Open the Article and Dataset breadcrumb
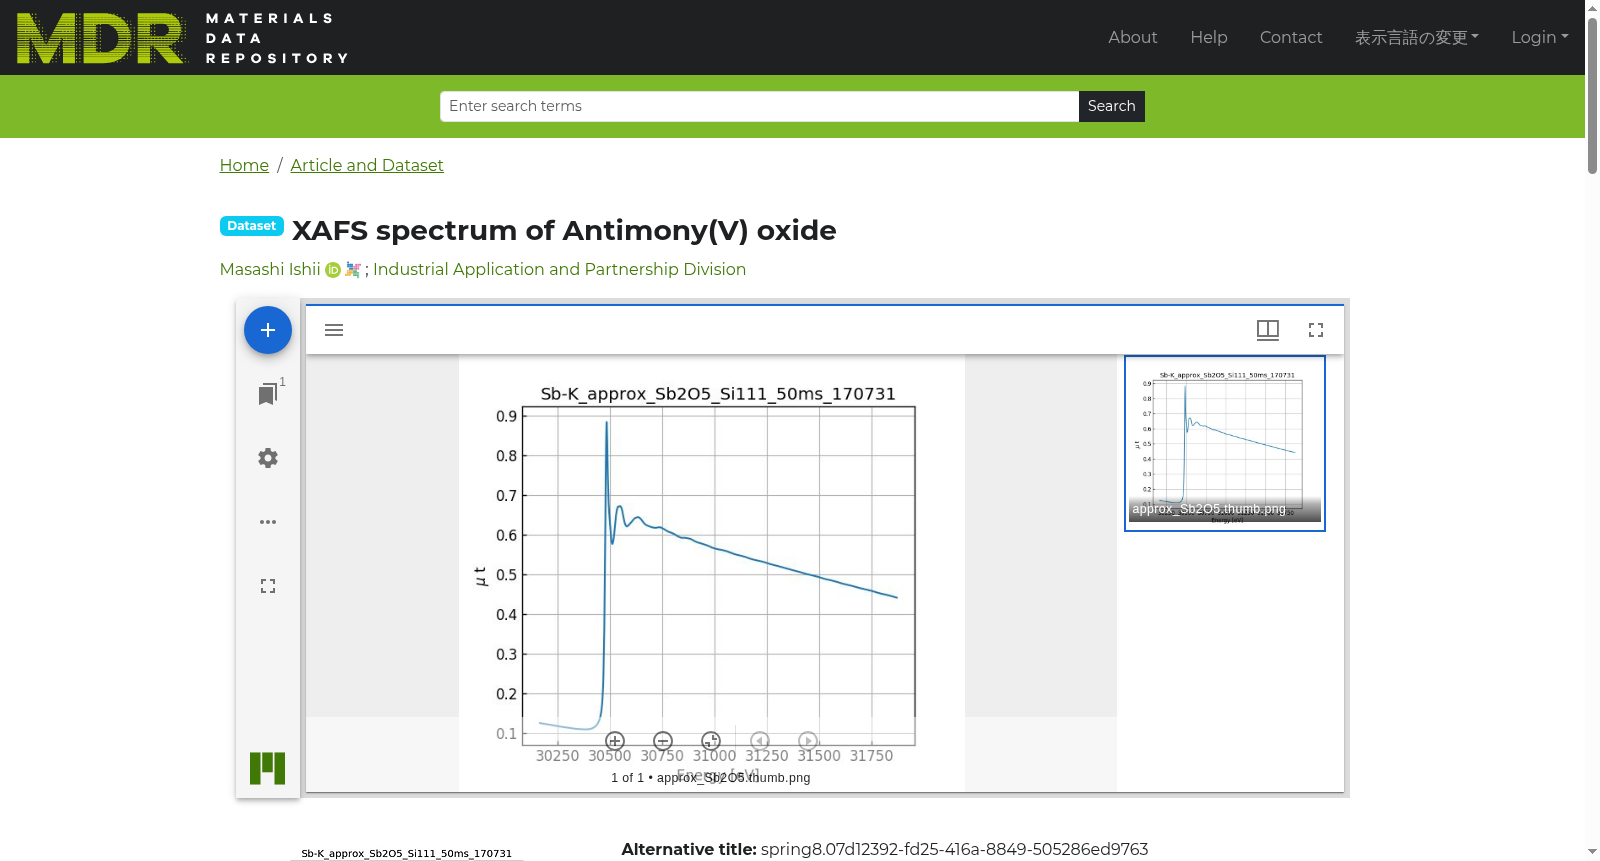The height and width of the screenshot is (861, 1600). 367,165
